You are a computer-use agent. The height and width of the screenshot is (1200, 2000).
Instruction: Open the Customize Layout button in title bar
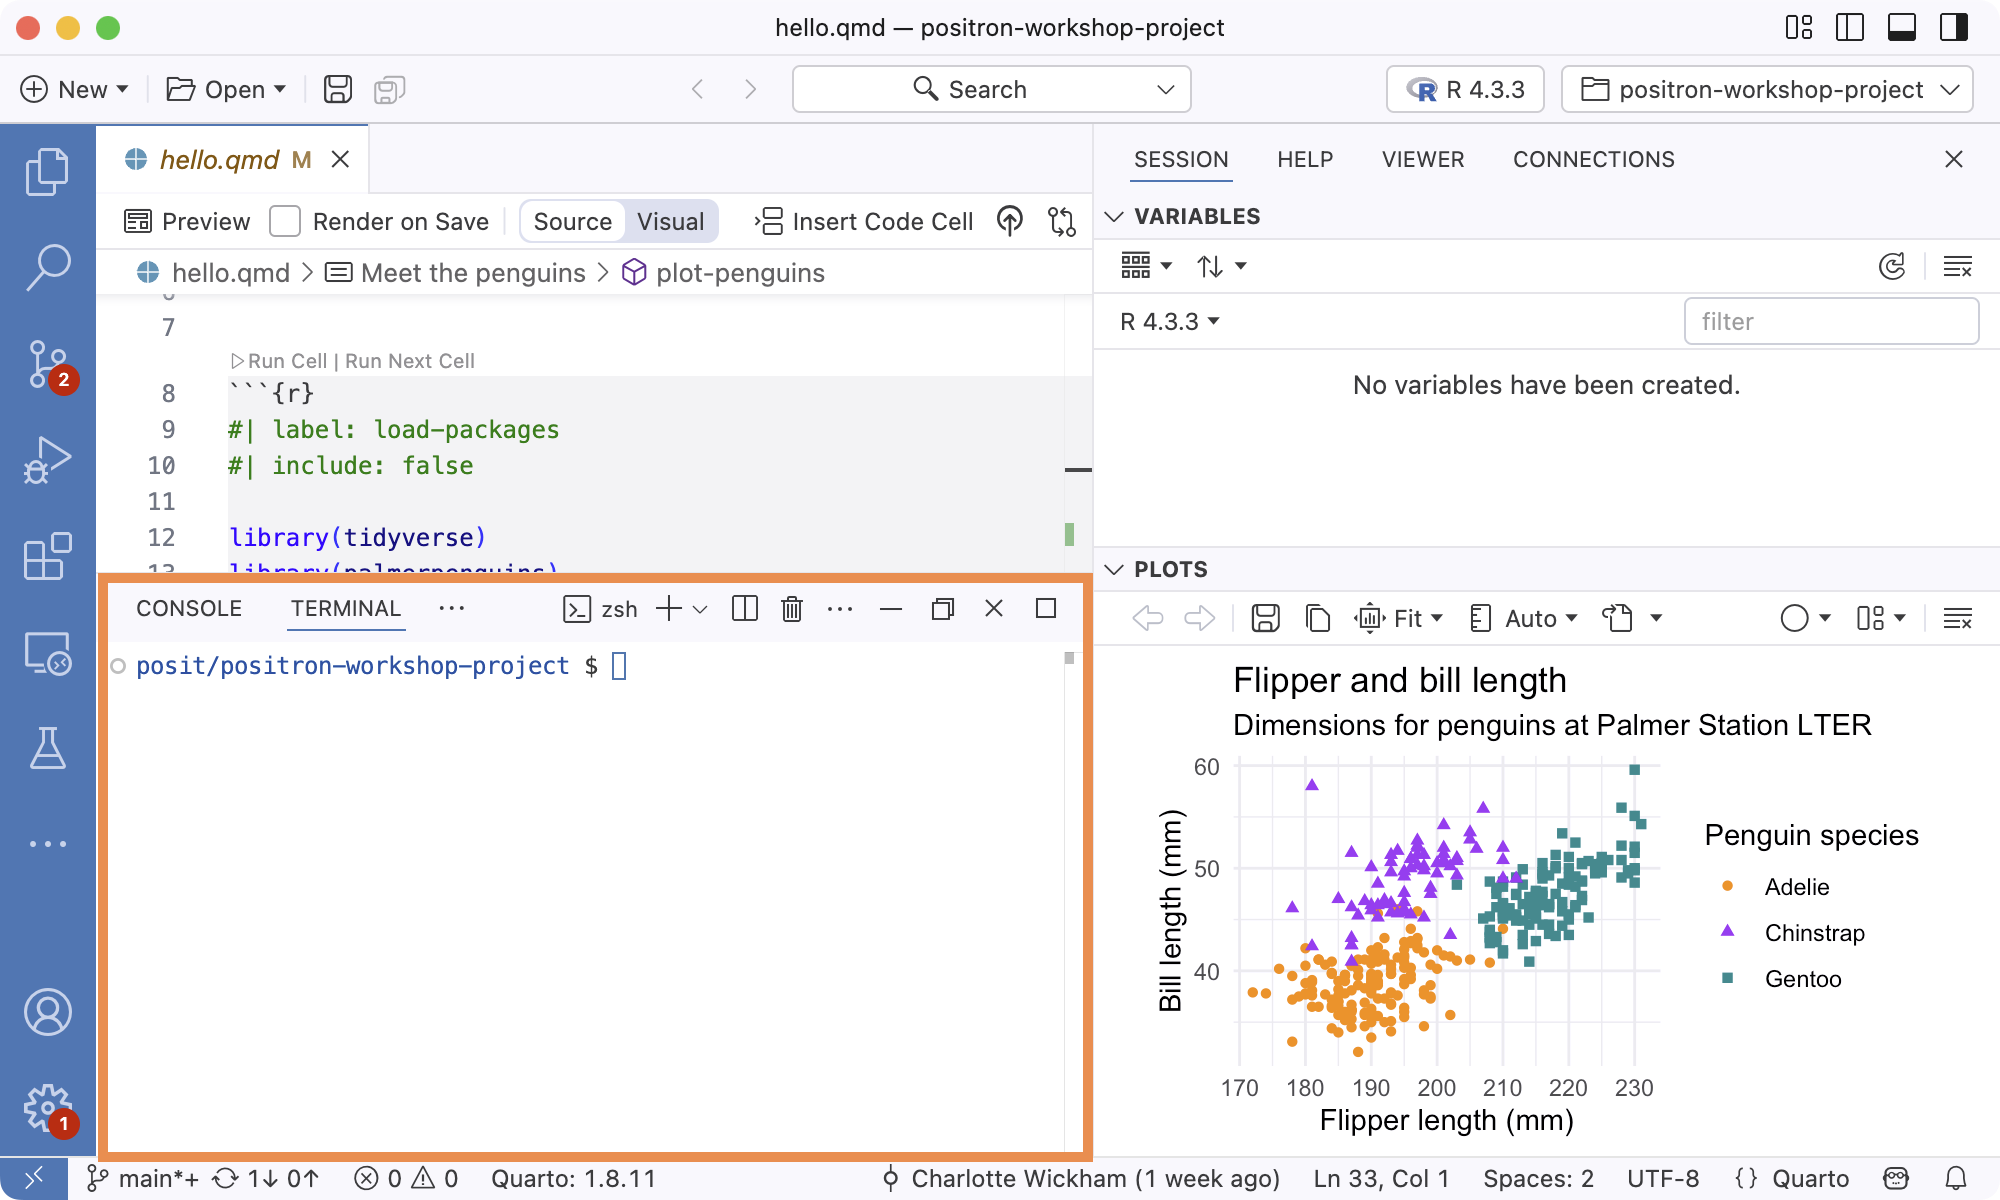pos(1798,27)
